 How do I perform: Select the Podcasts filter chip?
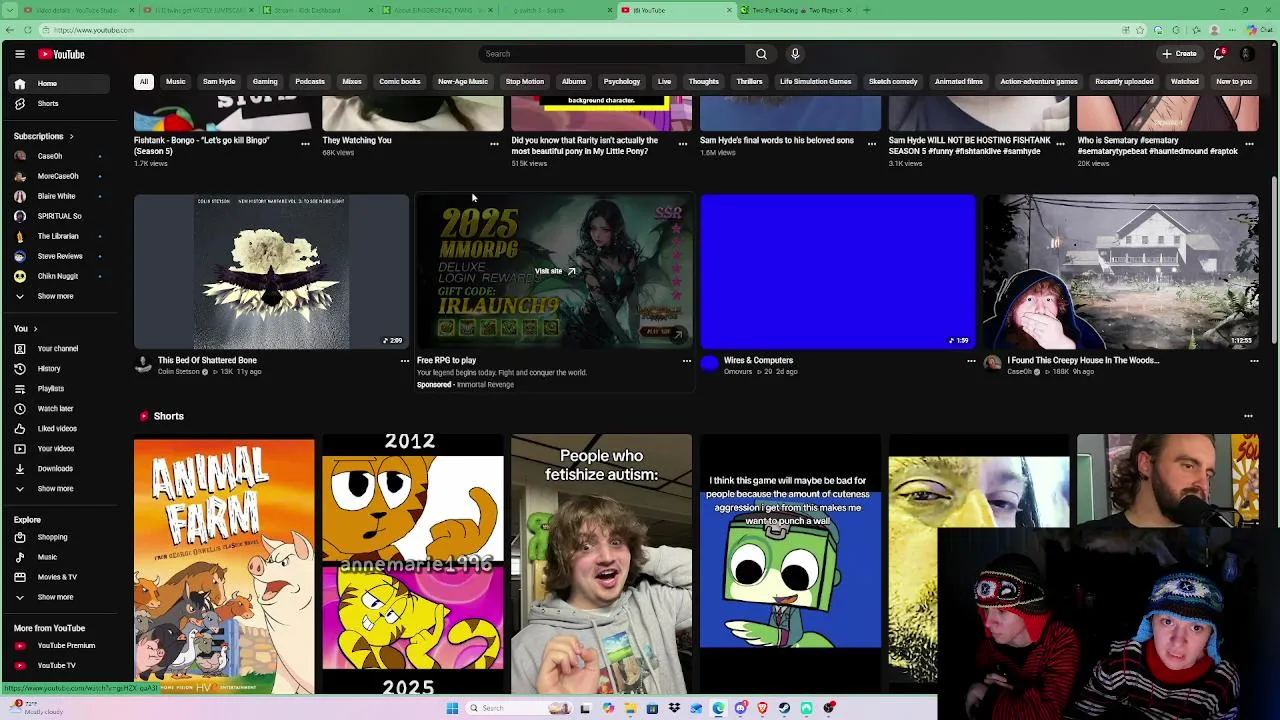[310, 82]
